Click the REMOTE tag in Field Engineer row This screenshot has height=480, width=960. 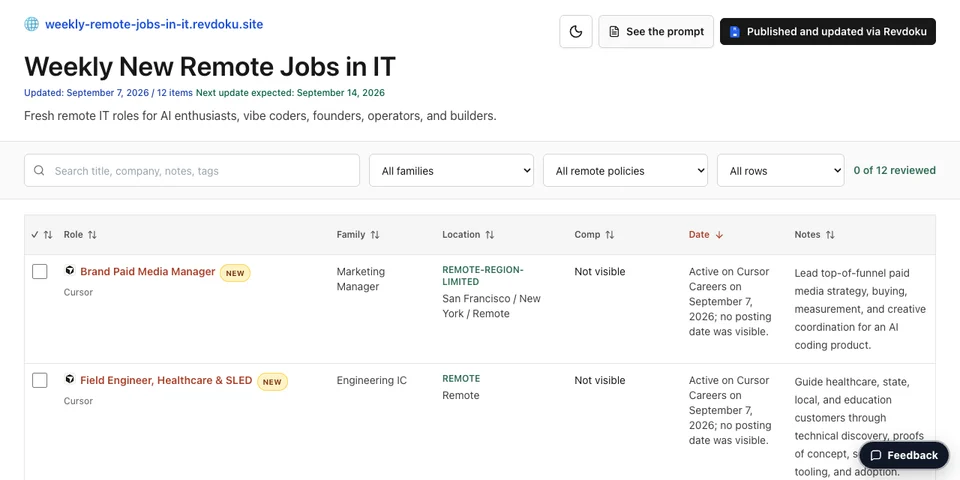click(461, 378)
